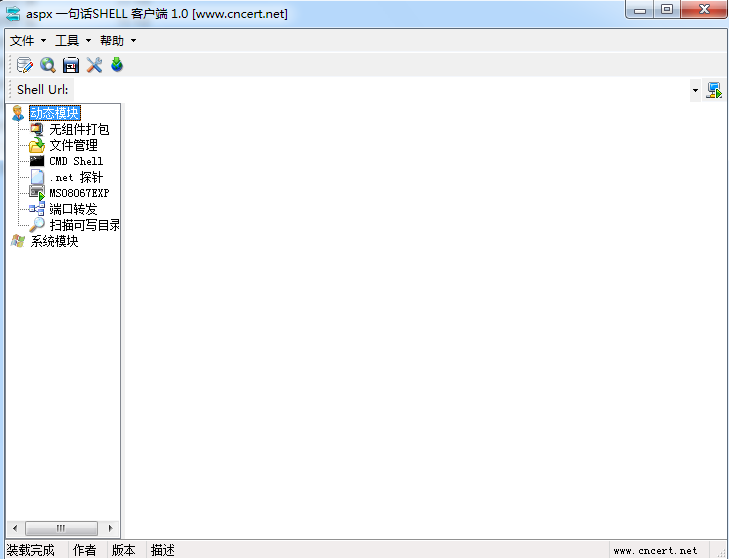The image size is (729, 559).
Task: Click the magnifier icon of 扫描可写目录
Action: (37, 225)
